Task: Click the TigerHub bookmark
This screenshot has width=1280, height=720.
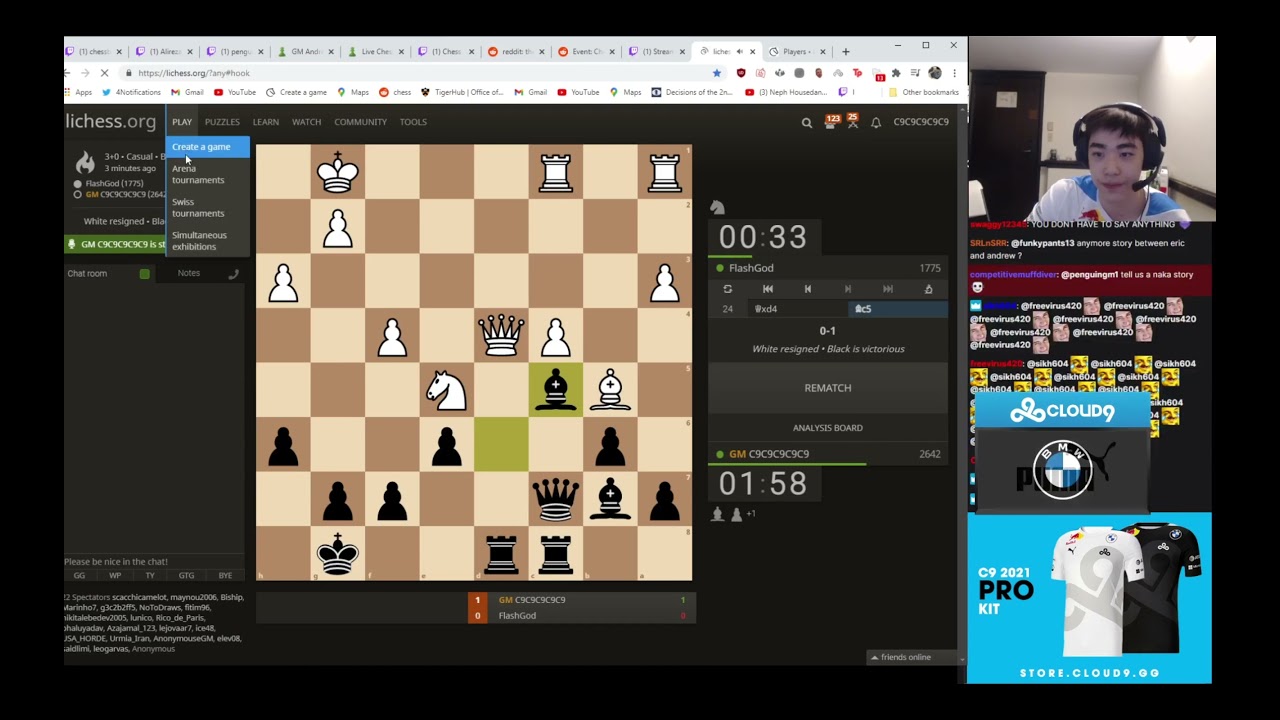Action: click(462, 92)
